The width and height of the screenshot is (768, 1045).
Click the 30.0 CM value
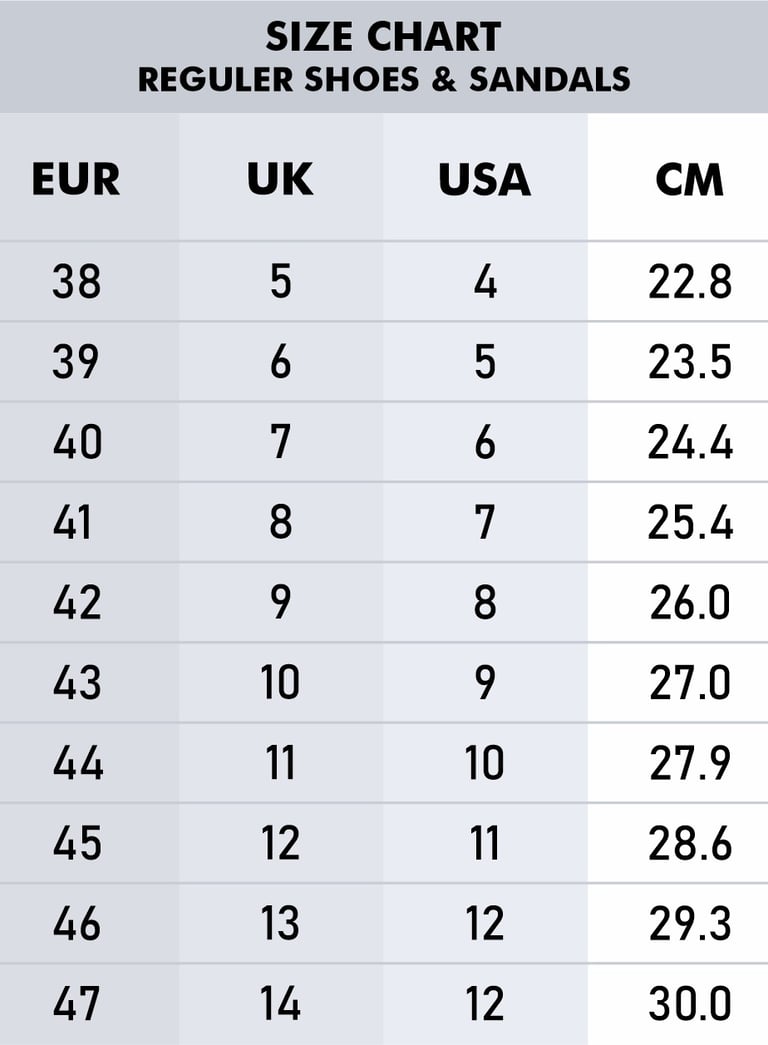click(690, 1003)
